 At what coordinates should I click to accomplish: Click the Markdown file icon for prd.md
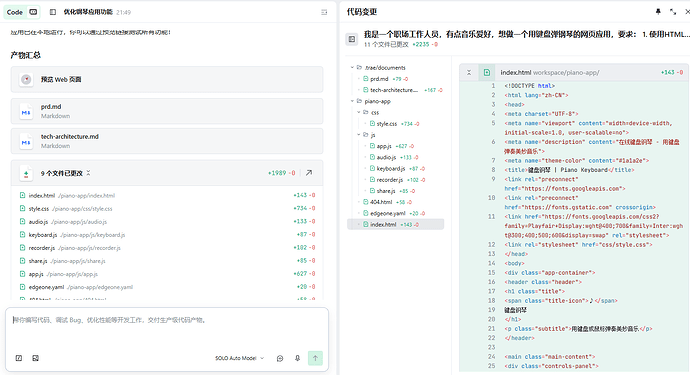coord(26,111)
